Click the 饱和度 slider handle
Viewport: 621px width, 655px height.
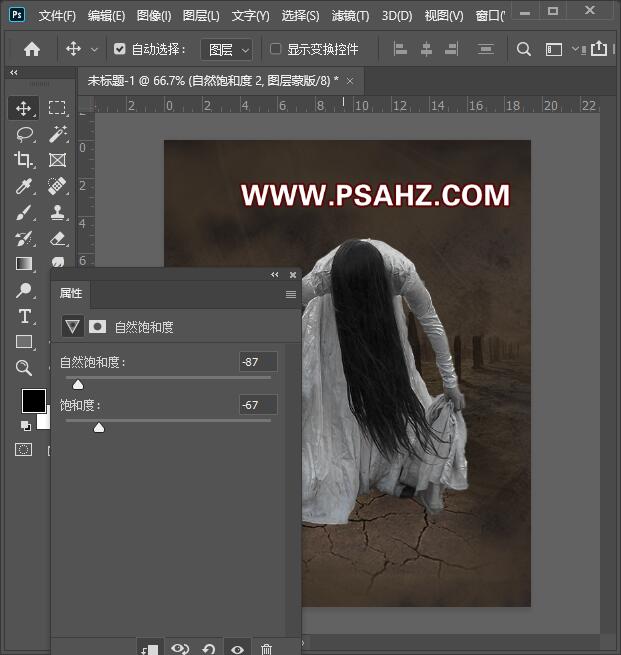click(99, 427)
